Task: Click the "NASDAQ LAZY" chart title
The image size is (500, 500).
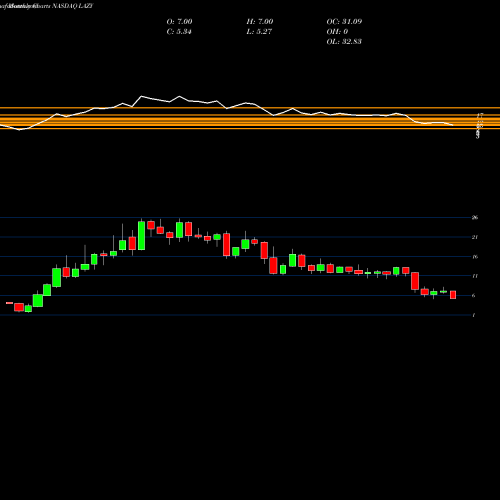Action: tap(73, 6)
